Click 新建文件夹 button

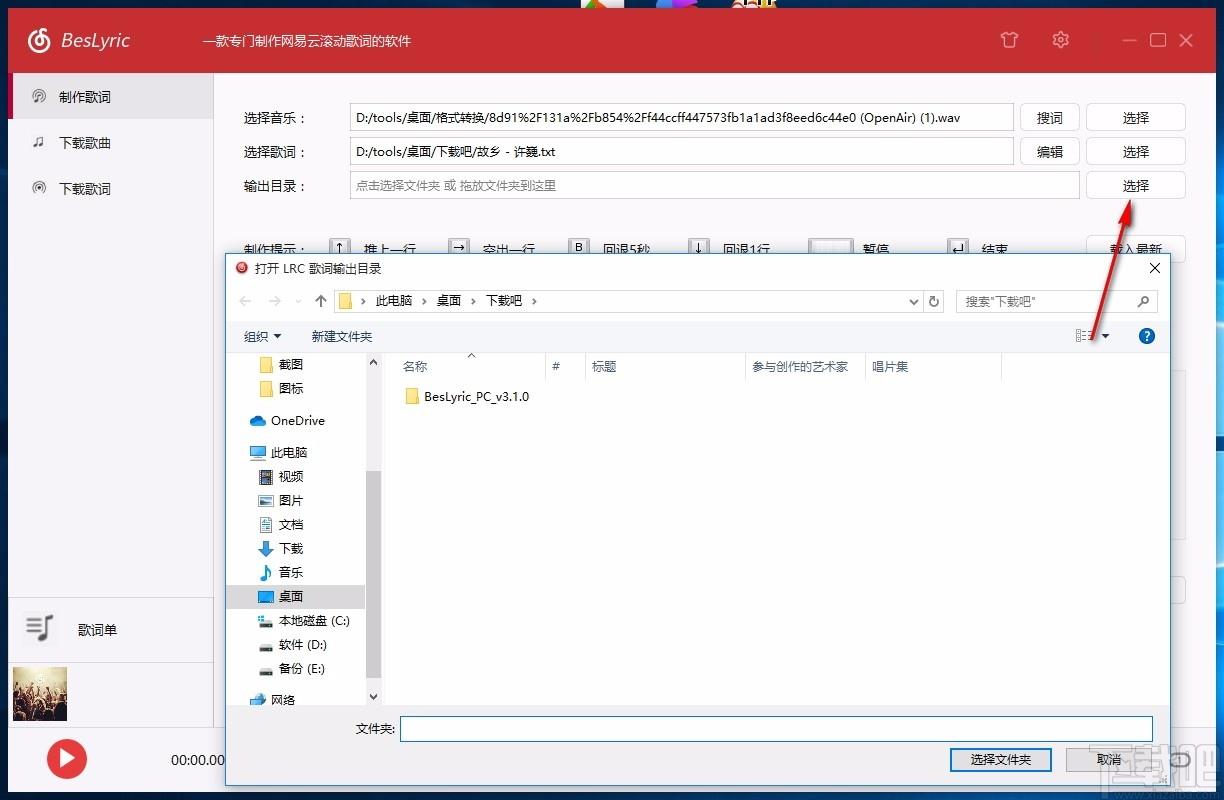tap(342, 336)
